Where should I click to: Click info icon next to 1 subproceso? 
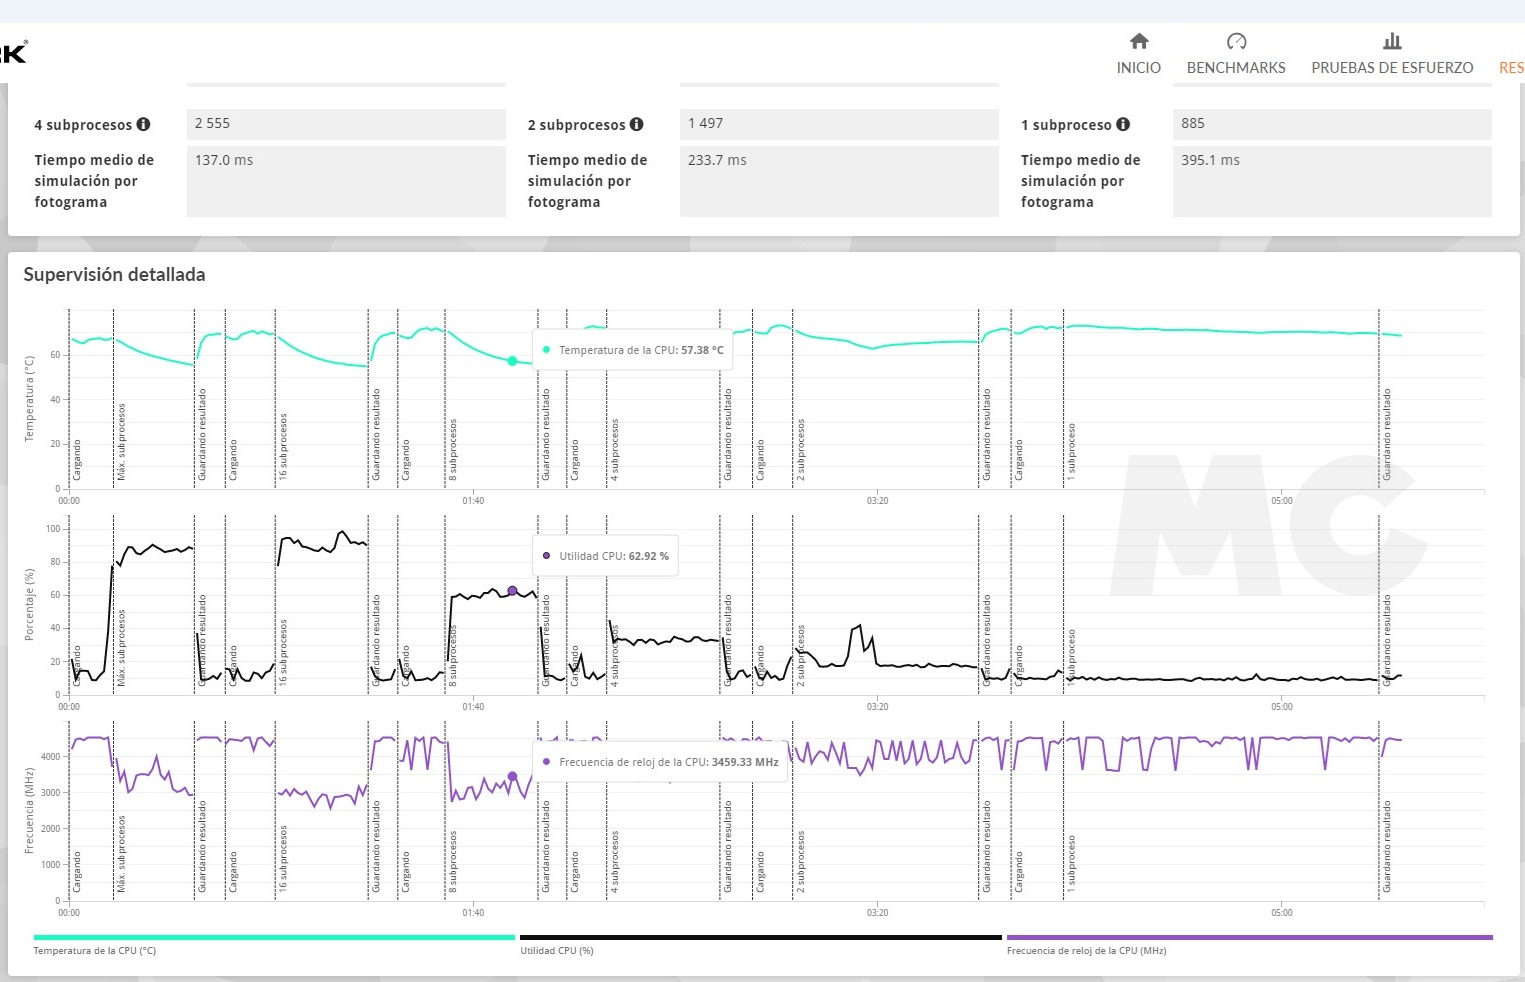[x=1123, y=125]
